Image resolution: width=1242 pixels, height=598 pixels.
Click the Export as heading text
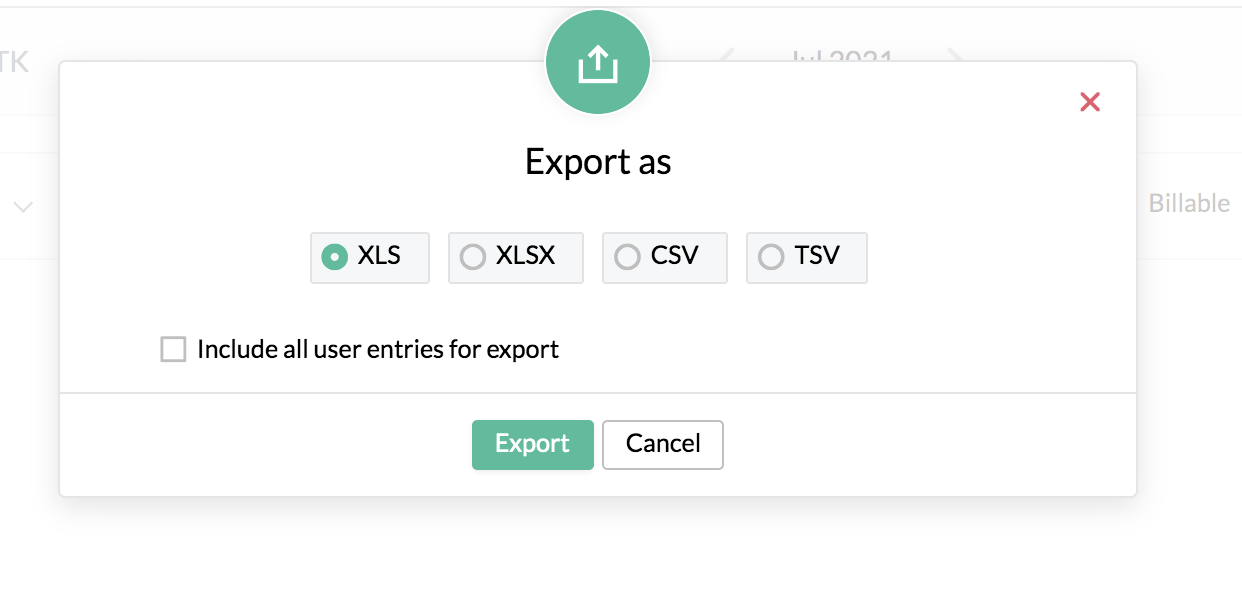[598, 162]
